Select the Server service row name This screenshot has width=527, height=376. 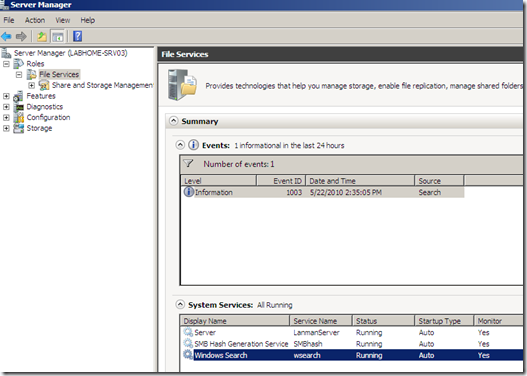tap(205, 333)
